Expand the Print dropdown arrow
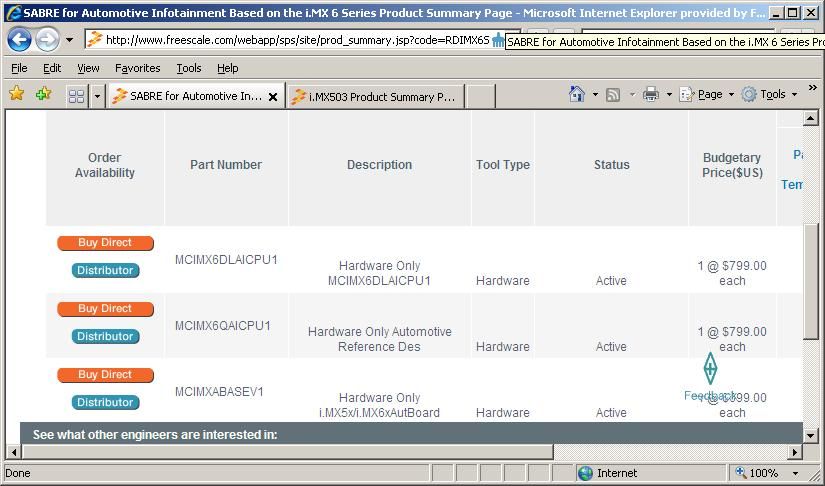This screenshot has width=825, height=486. pos(669,95)
